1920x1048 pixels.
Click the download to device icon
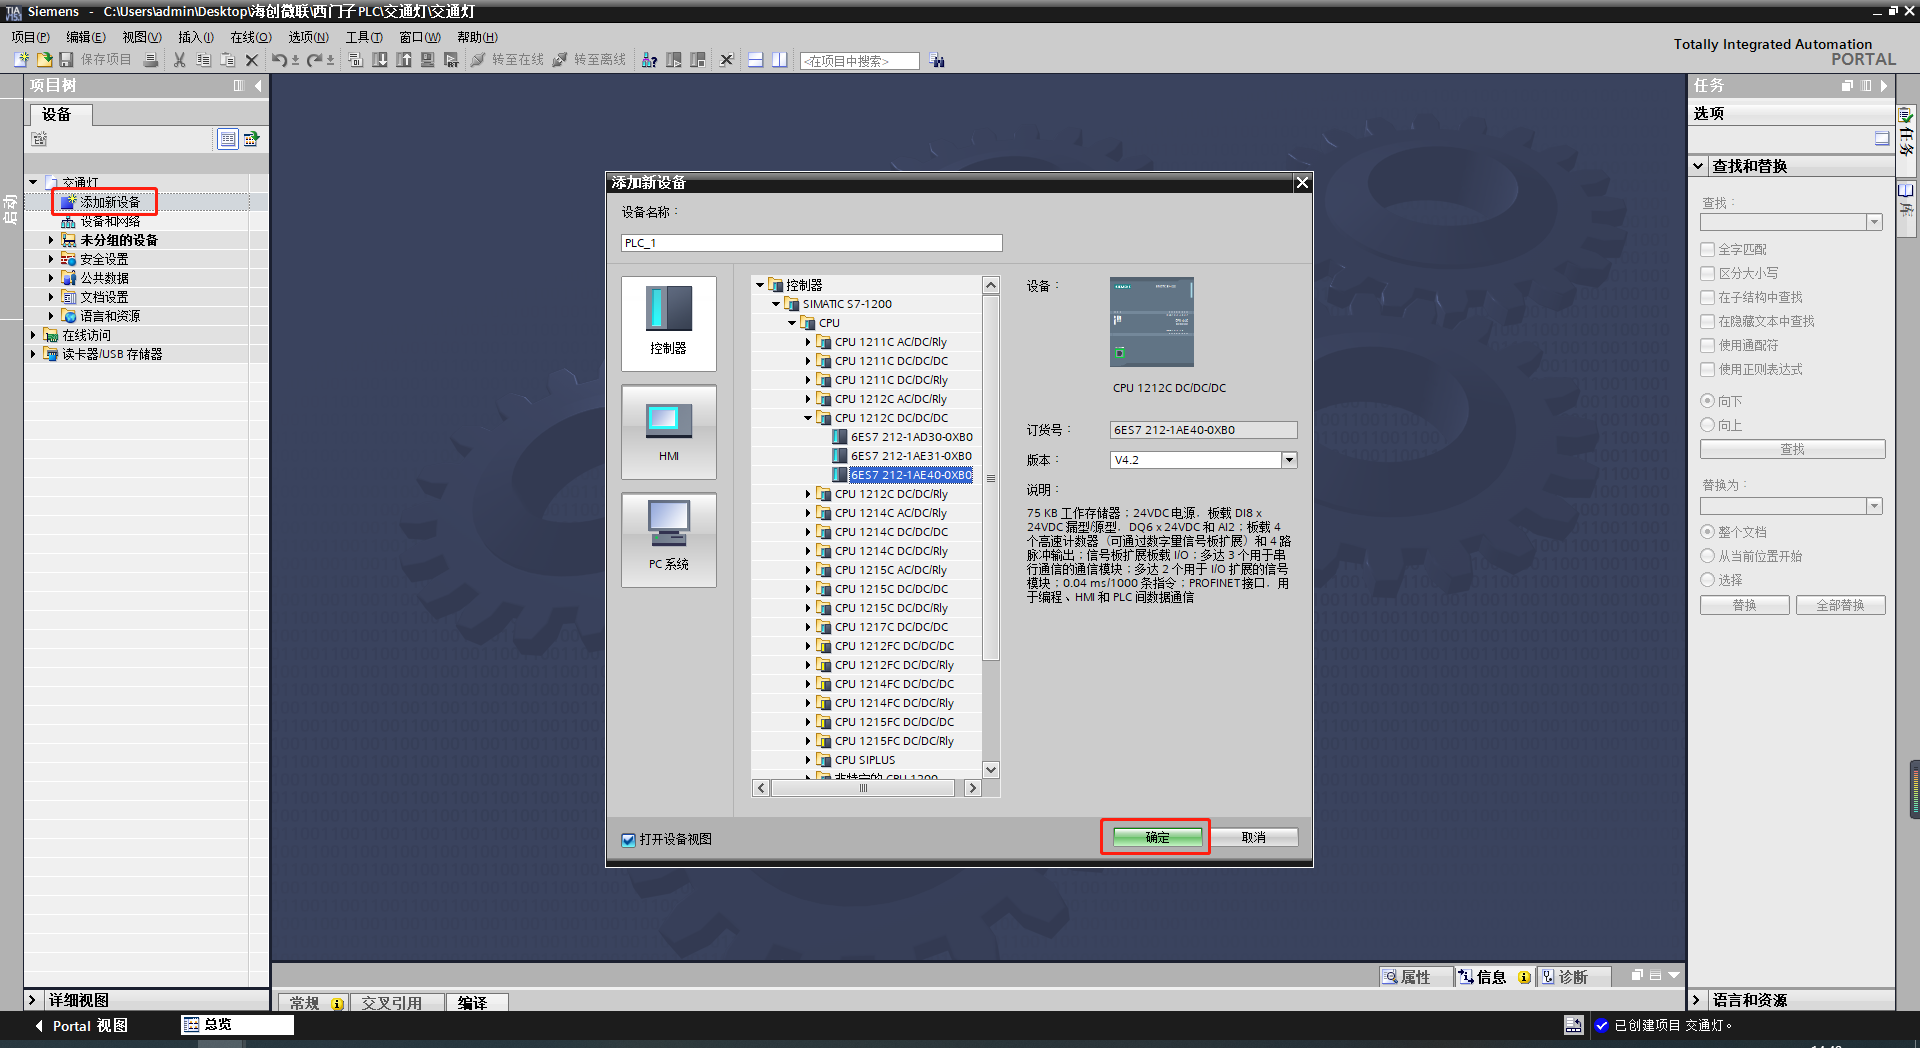click(380, 60)
